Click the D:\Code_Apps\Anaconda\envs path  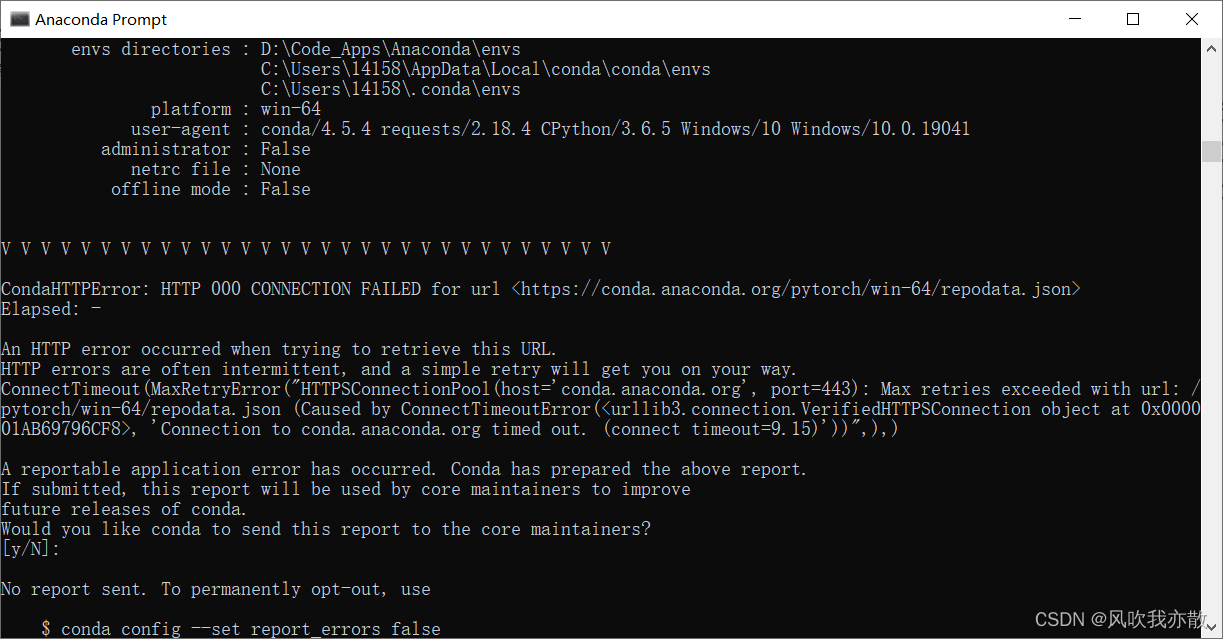(x=391, y=49)
